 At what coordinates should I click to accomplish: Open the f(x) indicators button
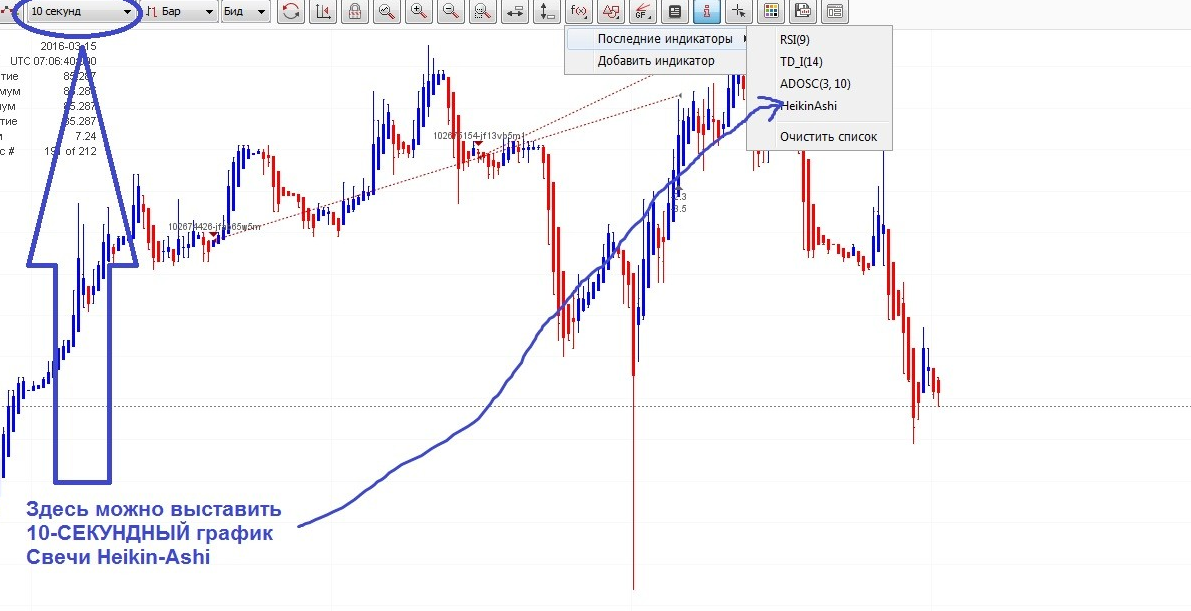point(579,12)
